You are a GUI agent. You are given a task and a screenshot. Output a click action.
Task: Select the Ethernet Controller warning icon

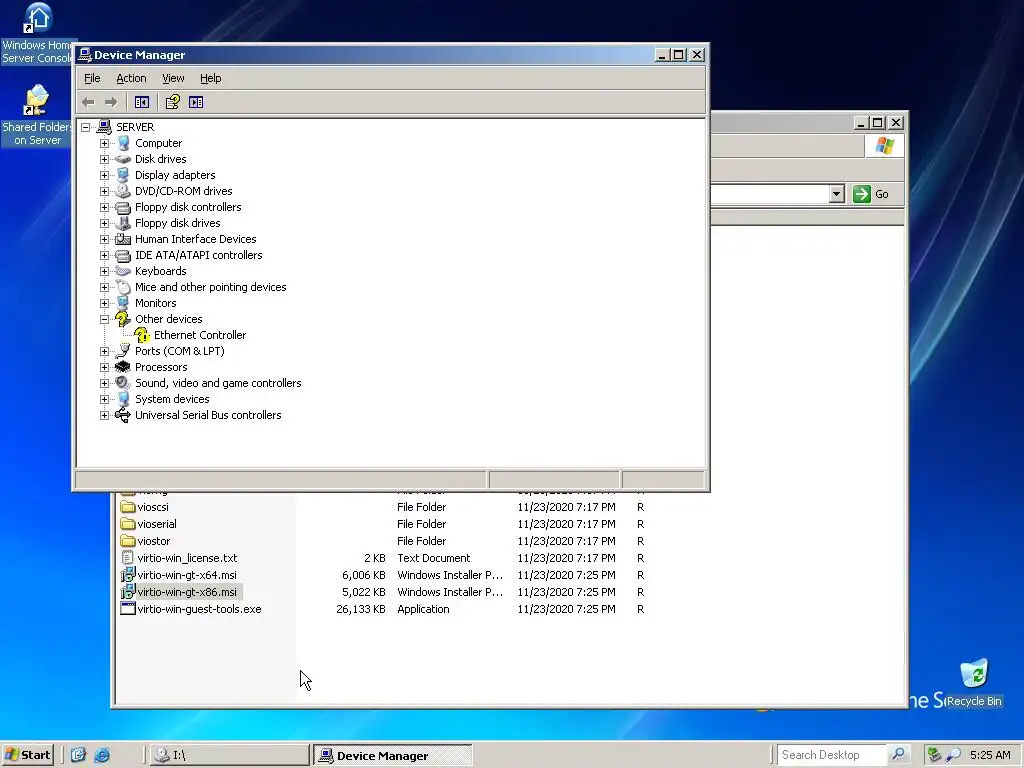142,335
